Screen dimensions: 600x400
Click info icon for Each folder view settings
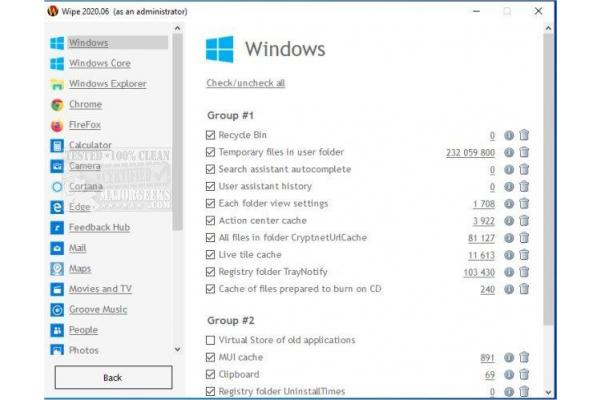tap(509, 204)
